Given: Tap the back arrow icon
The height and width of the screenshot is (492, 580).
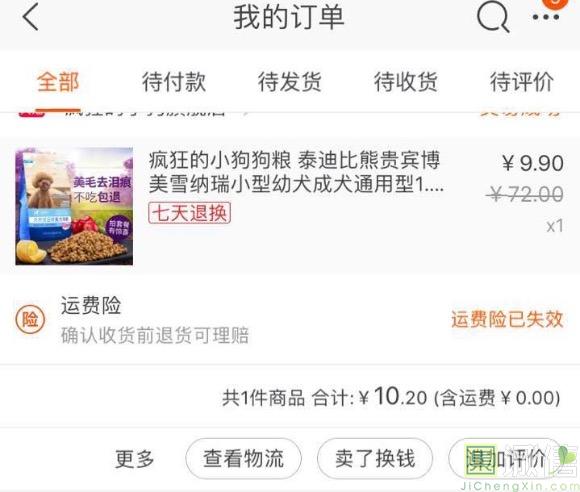Looking at the screenshot, I should 31,17.
